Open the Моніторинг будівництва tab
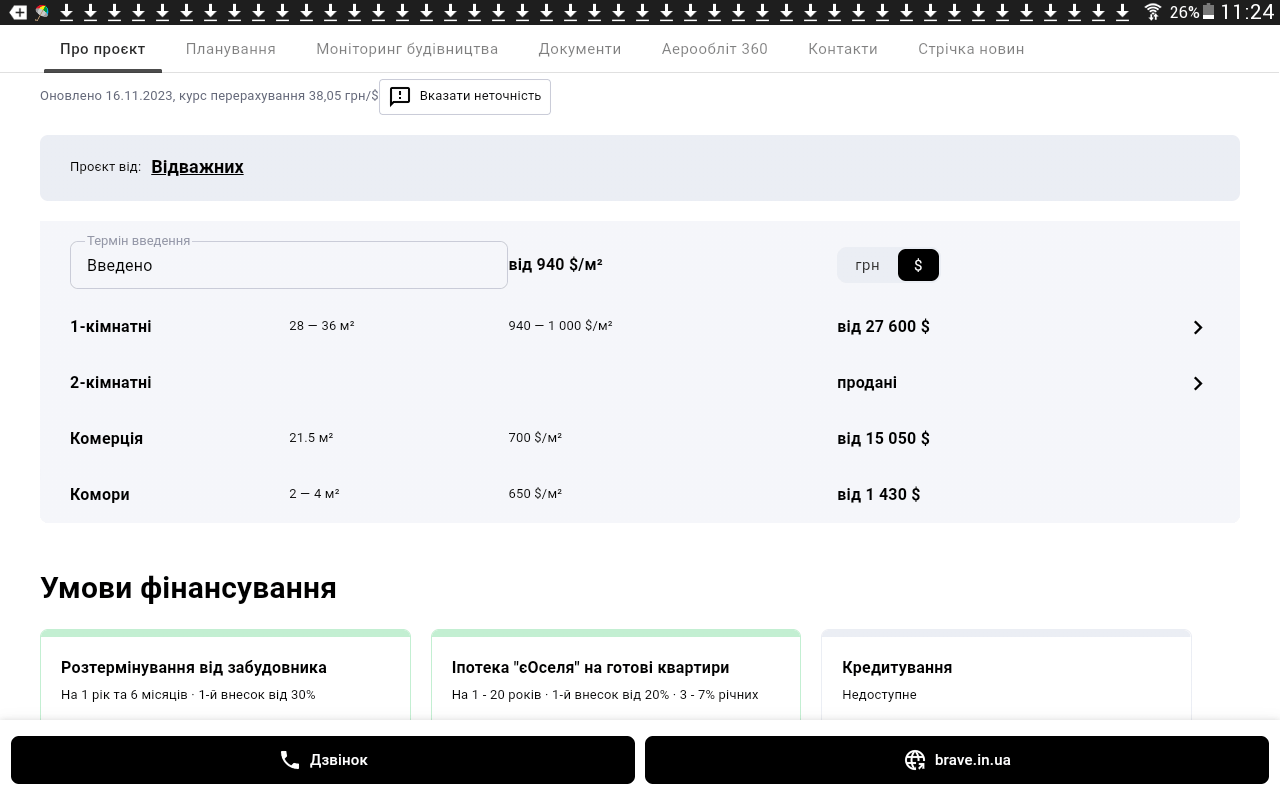 [x=407, y=49]
